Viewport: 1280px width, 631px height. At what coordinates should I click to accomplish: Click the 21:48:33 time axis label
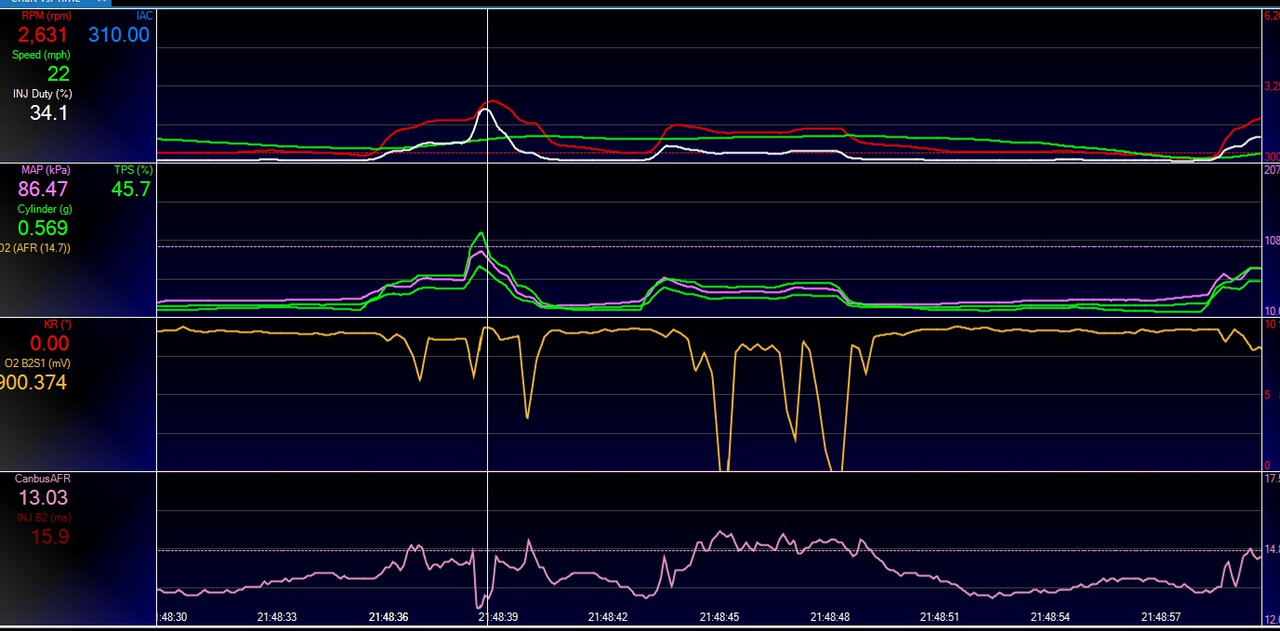click(277, 617)
